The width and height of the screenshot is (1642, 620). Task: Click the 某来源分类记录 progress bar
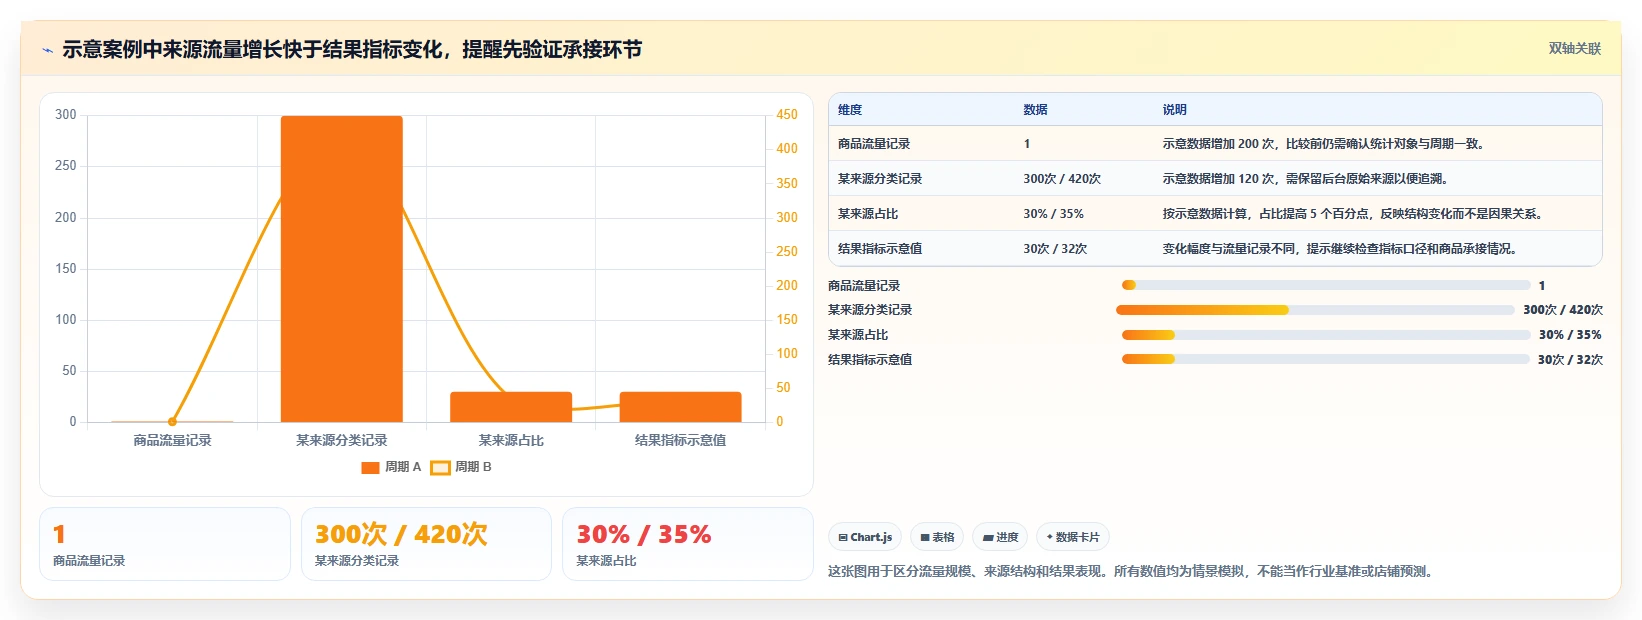click(1315, 310)
